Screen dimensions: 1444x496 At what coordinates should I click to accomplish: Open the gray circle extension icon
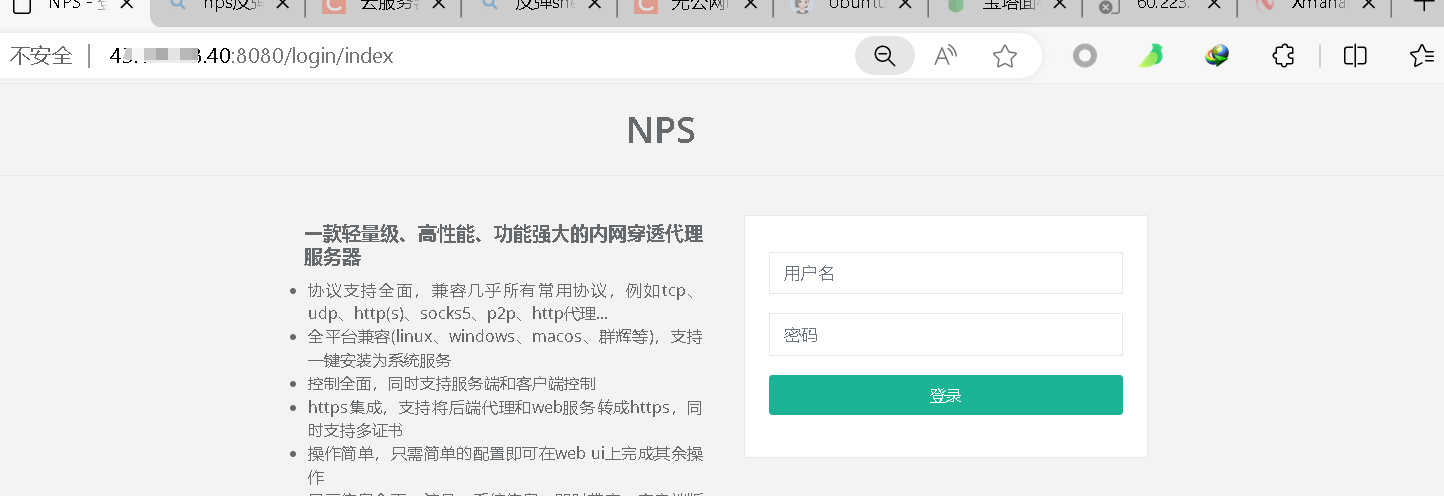tap(1085, 56)
